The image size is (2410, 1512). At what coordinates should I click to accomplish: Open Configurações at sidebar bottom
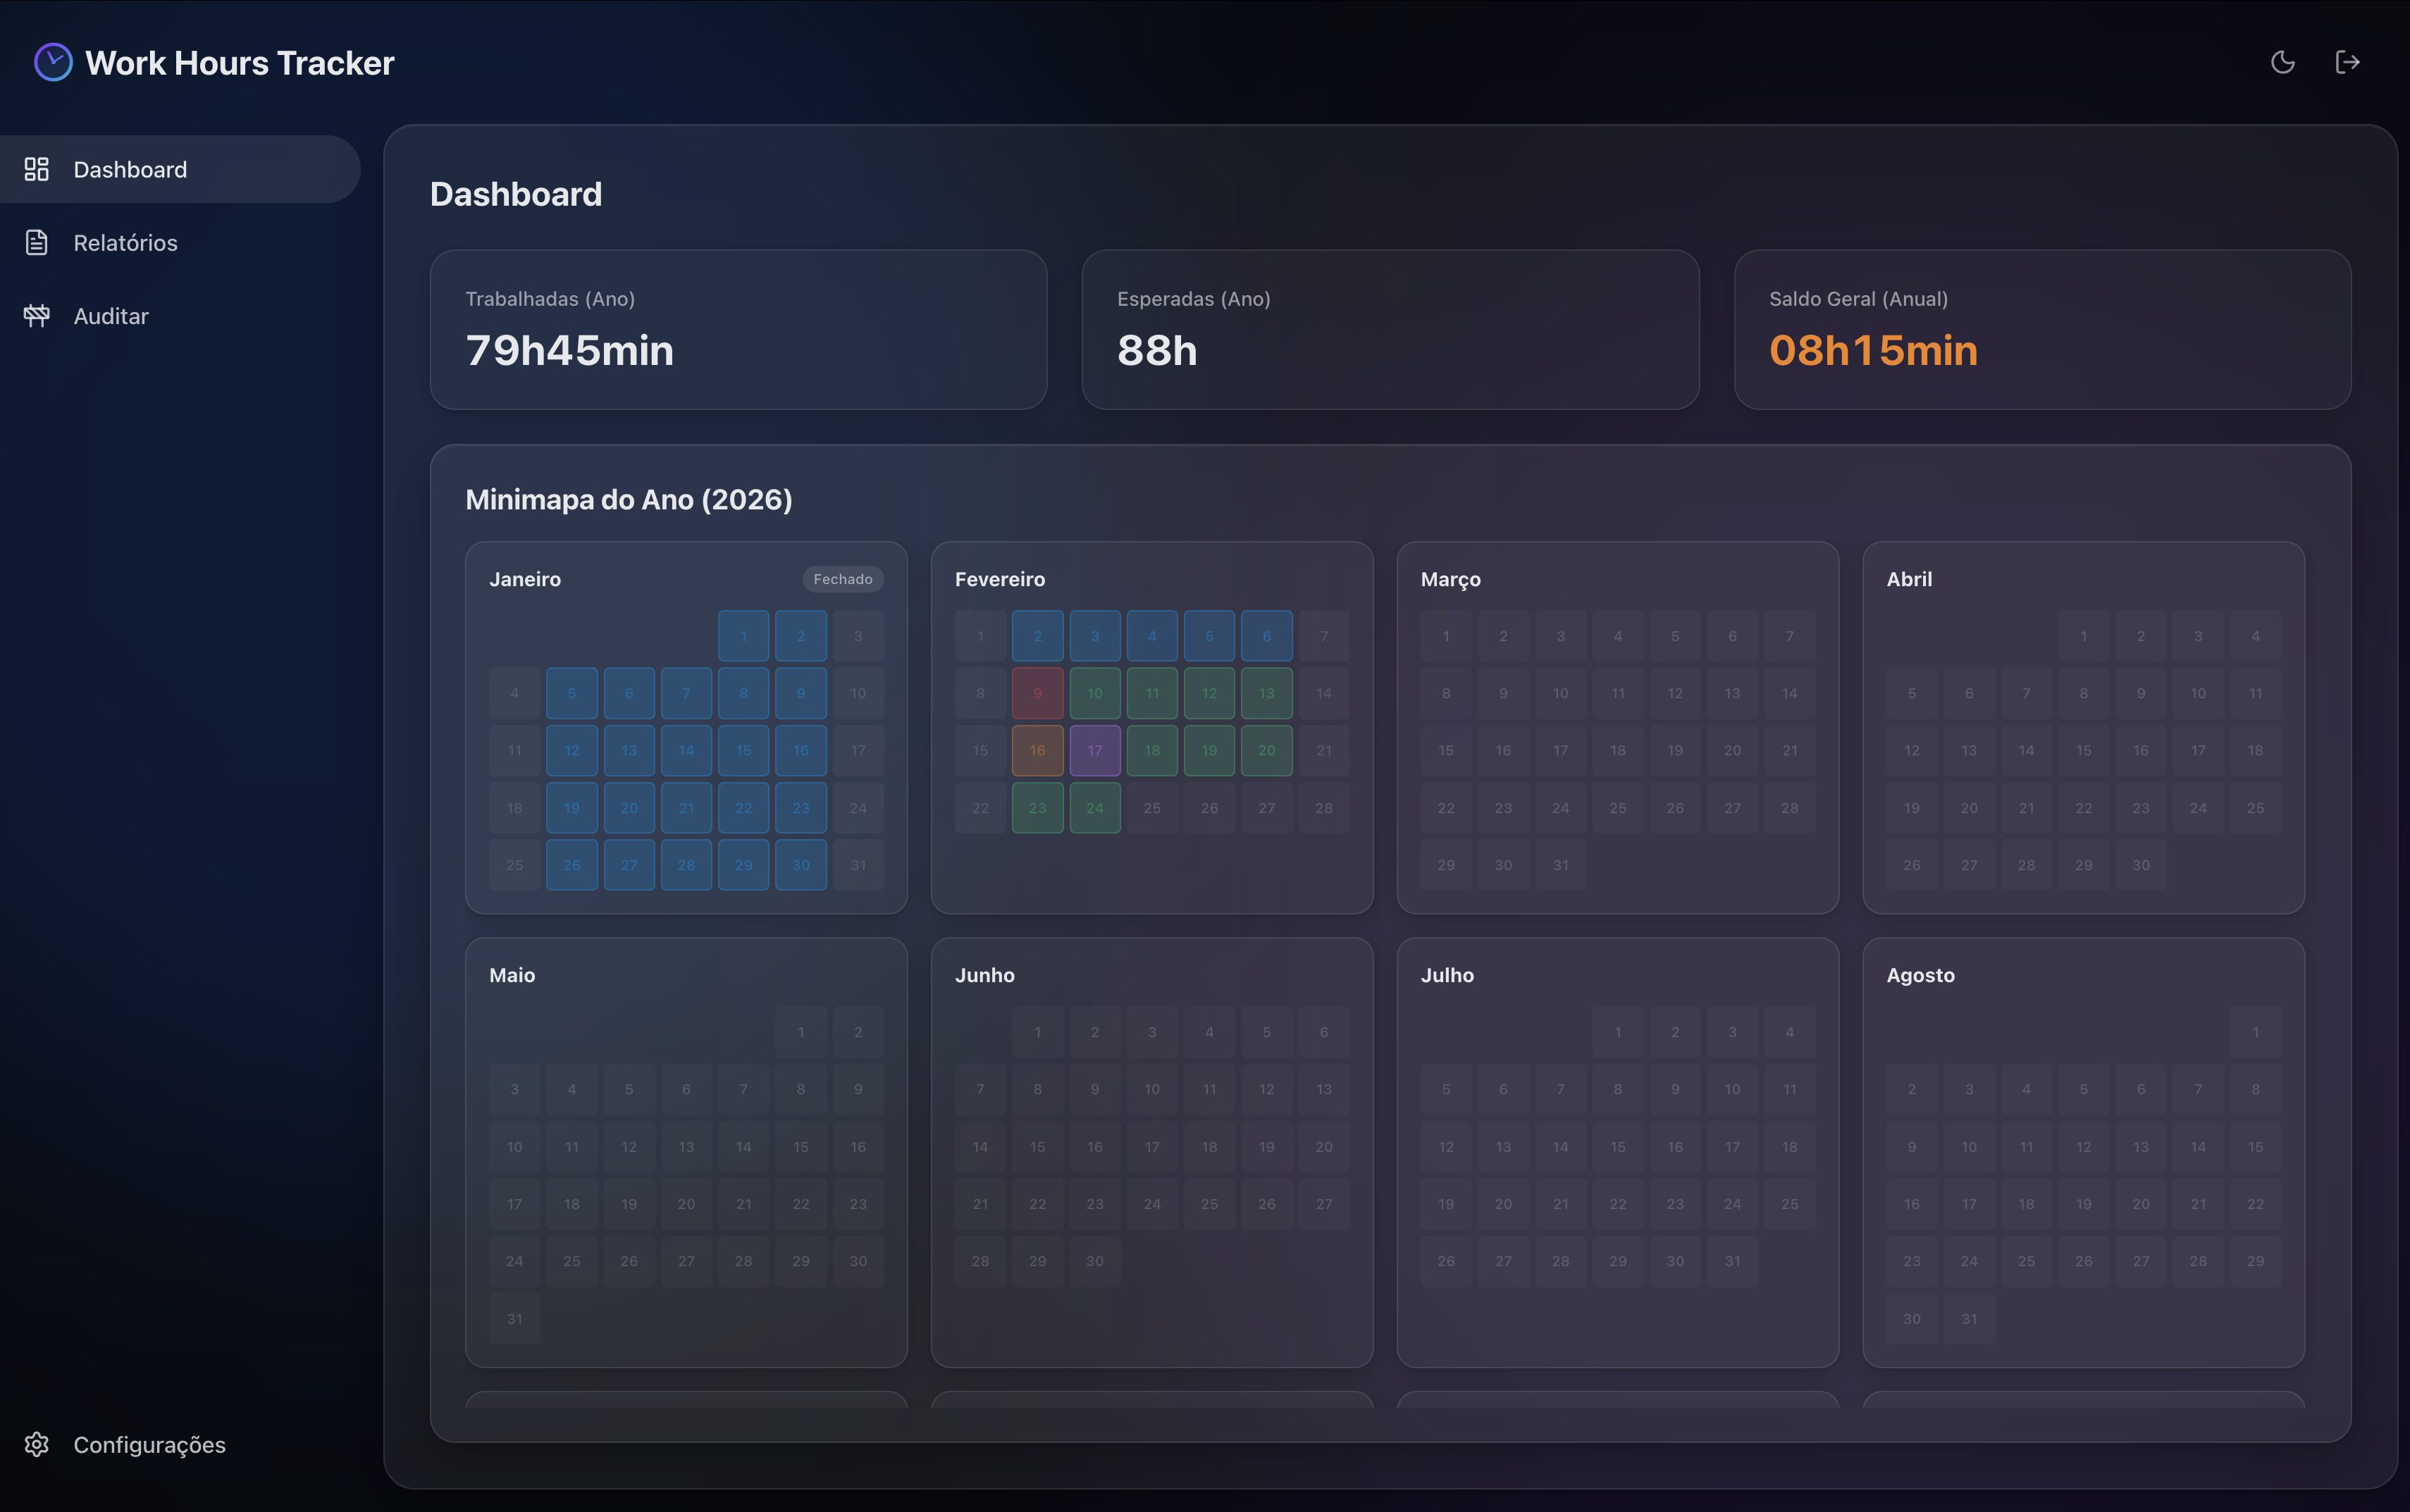click(x=149, y=1444)
